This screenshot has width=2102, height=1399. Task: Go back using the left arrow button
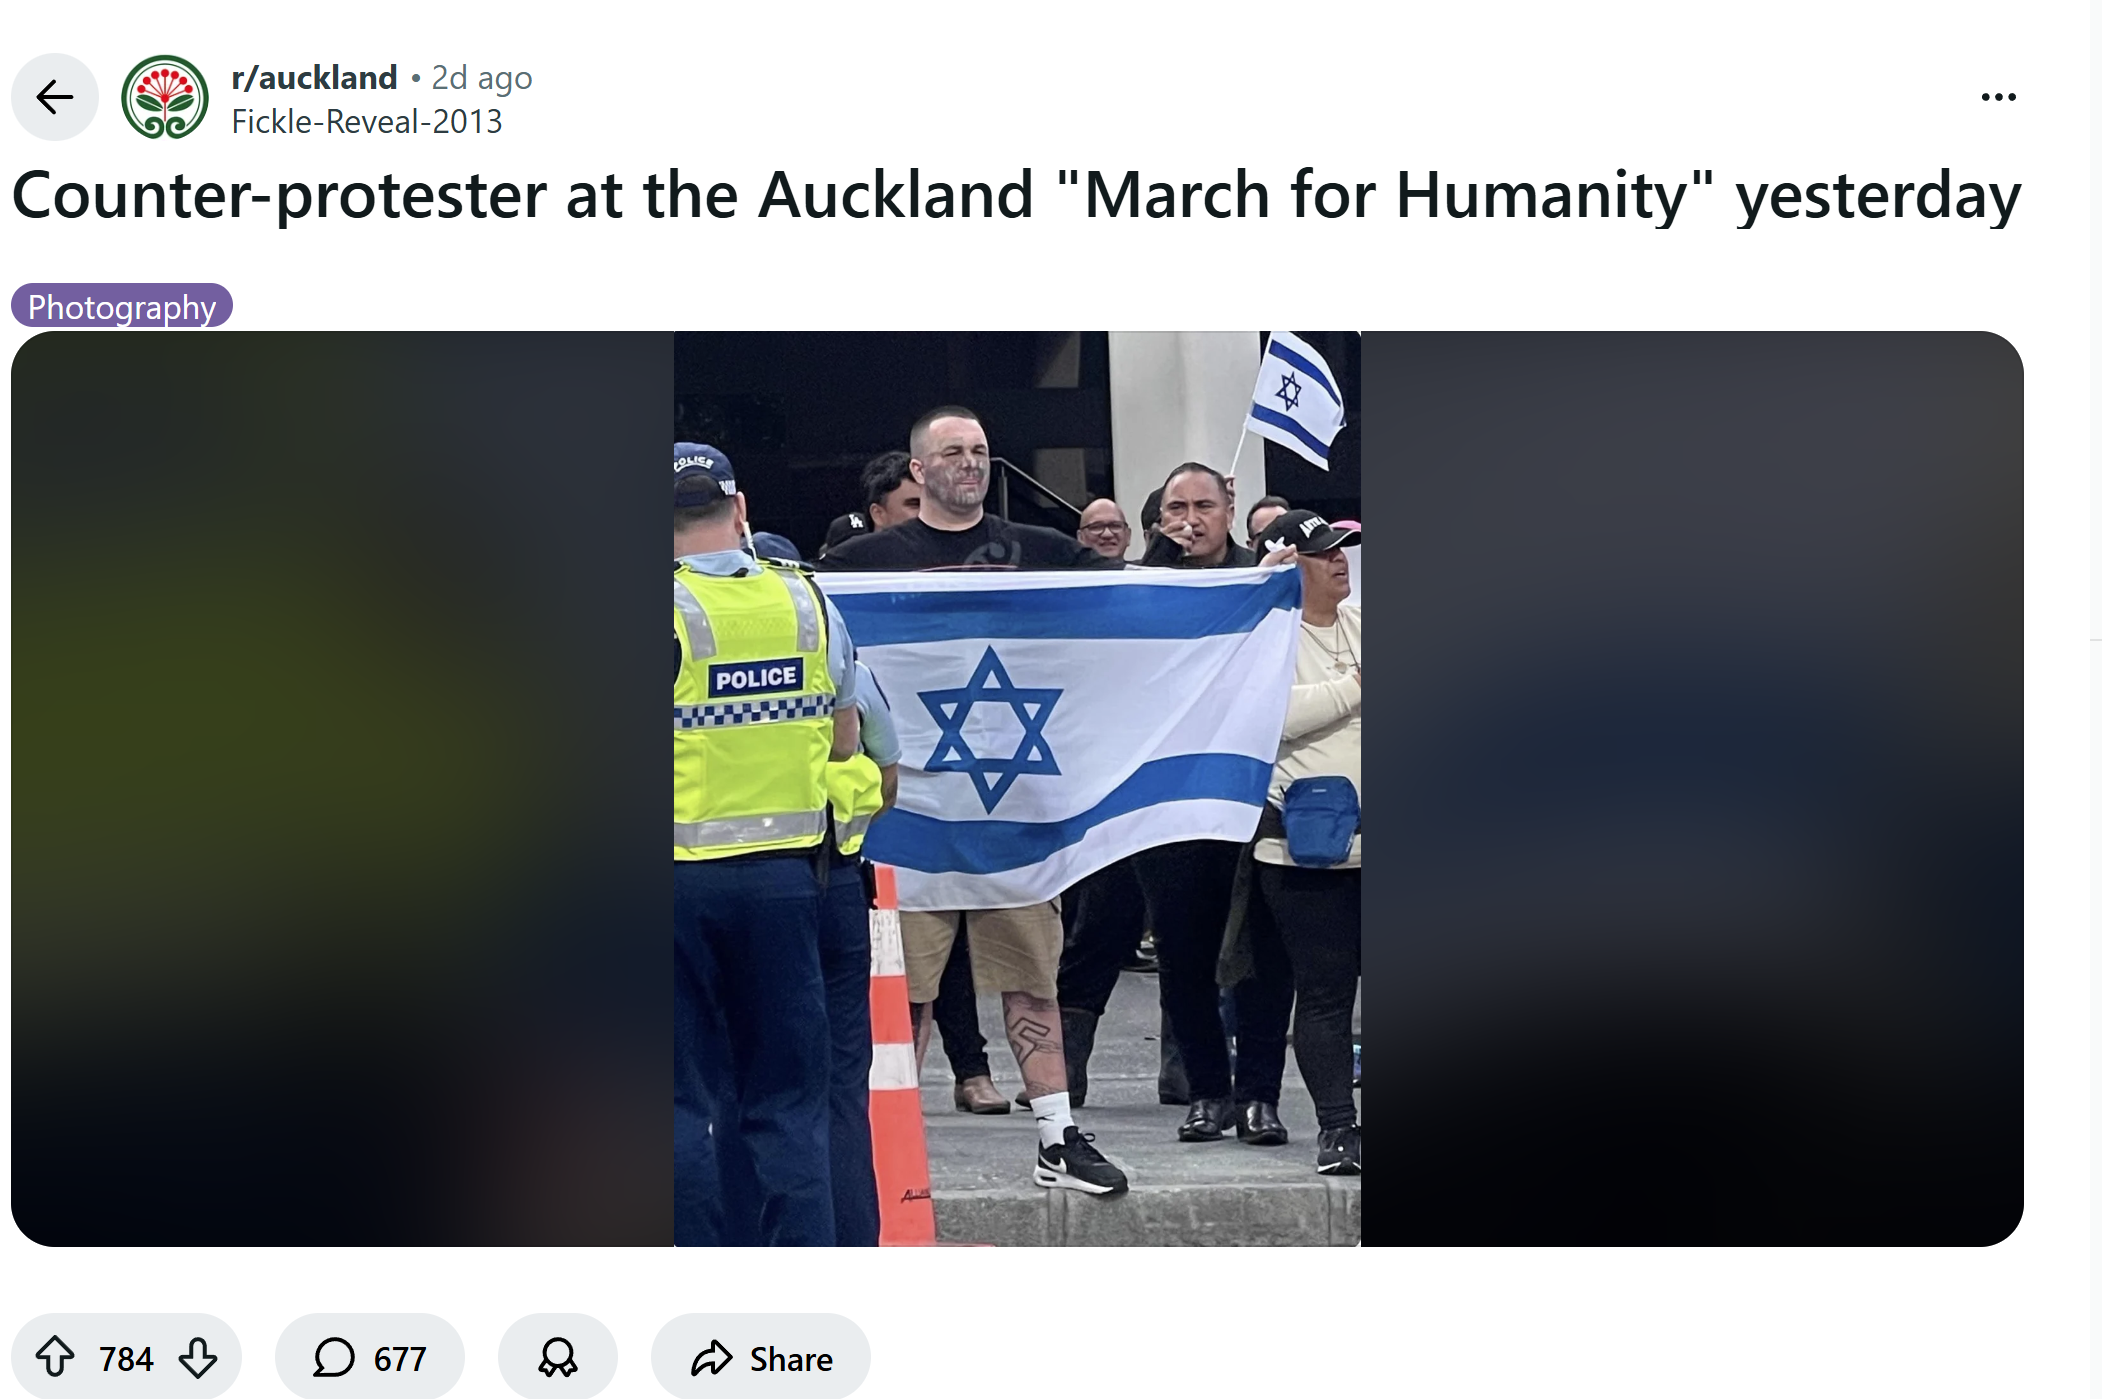point(55,97)
